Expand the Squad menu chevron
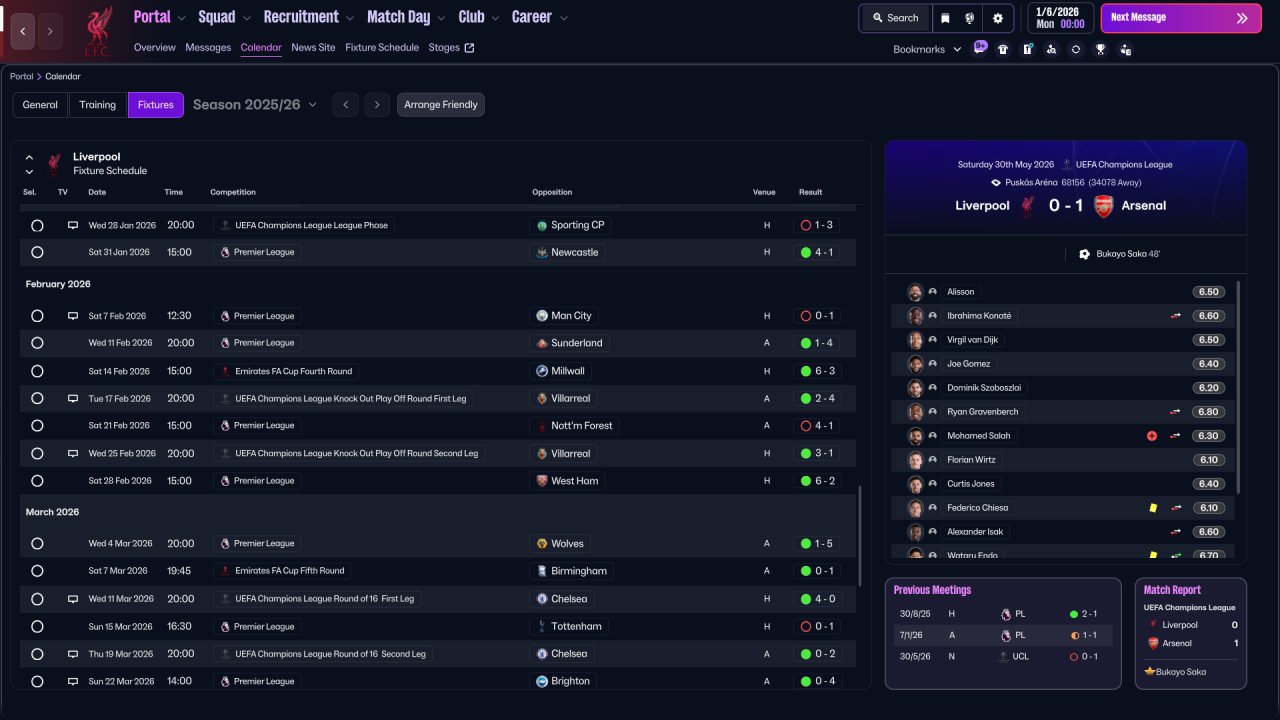The width and height of the screenshot is (1280, 720). pyautogui.click(x=246, y=18)
